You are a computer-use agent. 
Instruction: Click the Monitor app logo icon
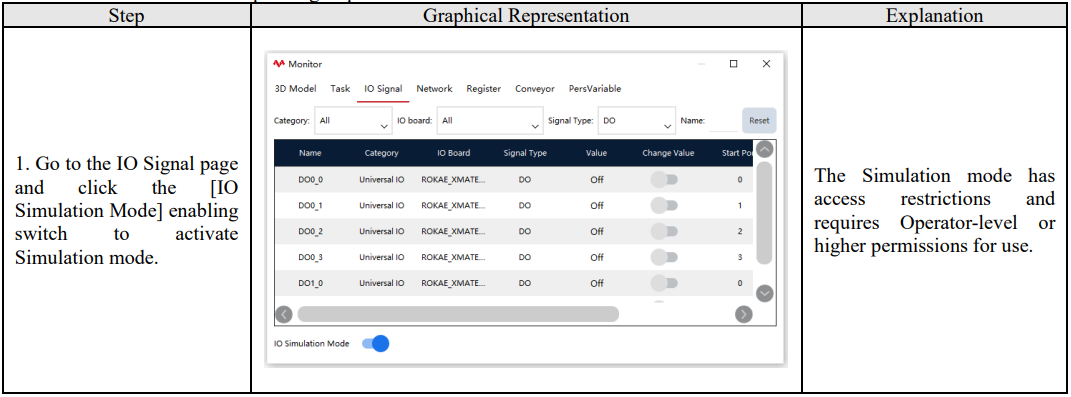[x=279, y=64]
